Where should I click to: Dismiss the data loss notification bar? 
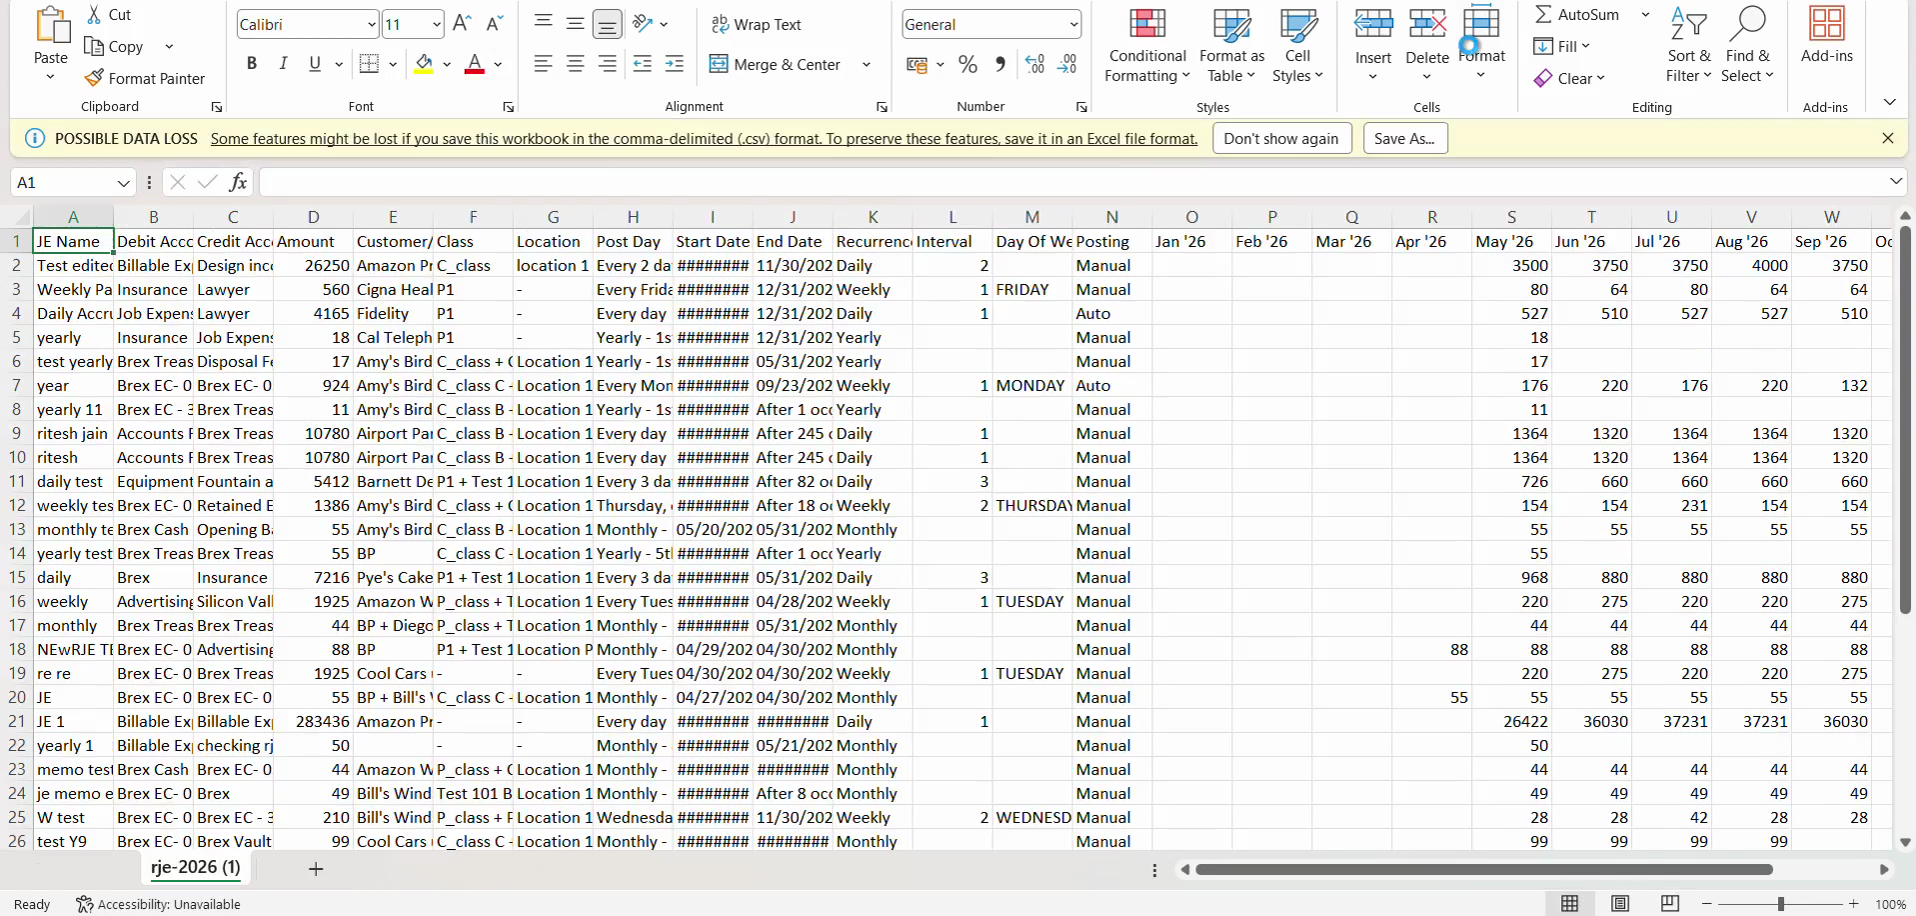1888,138
